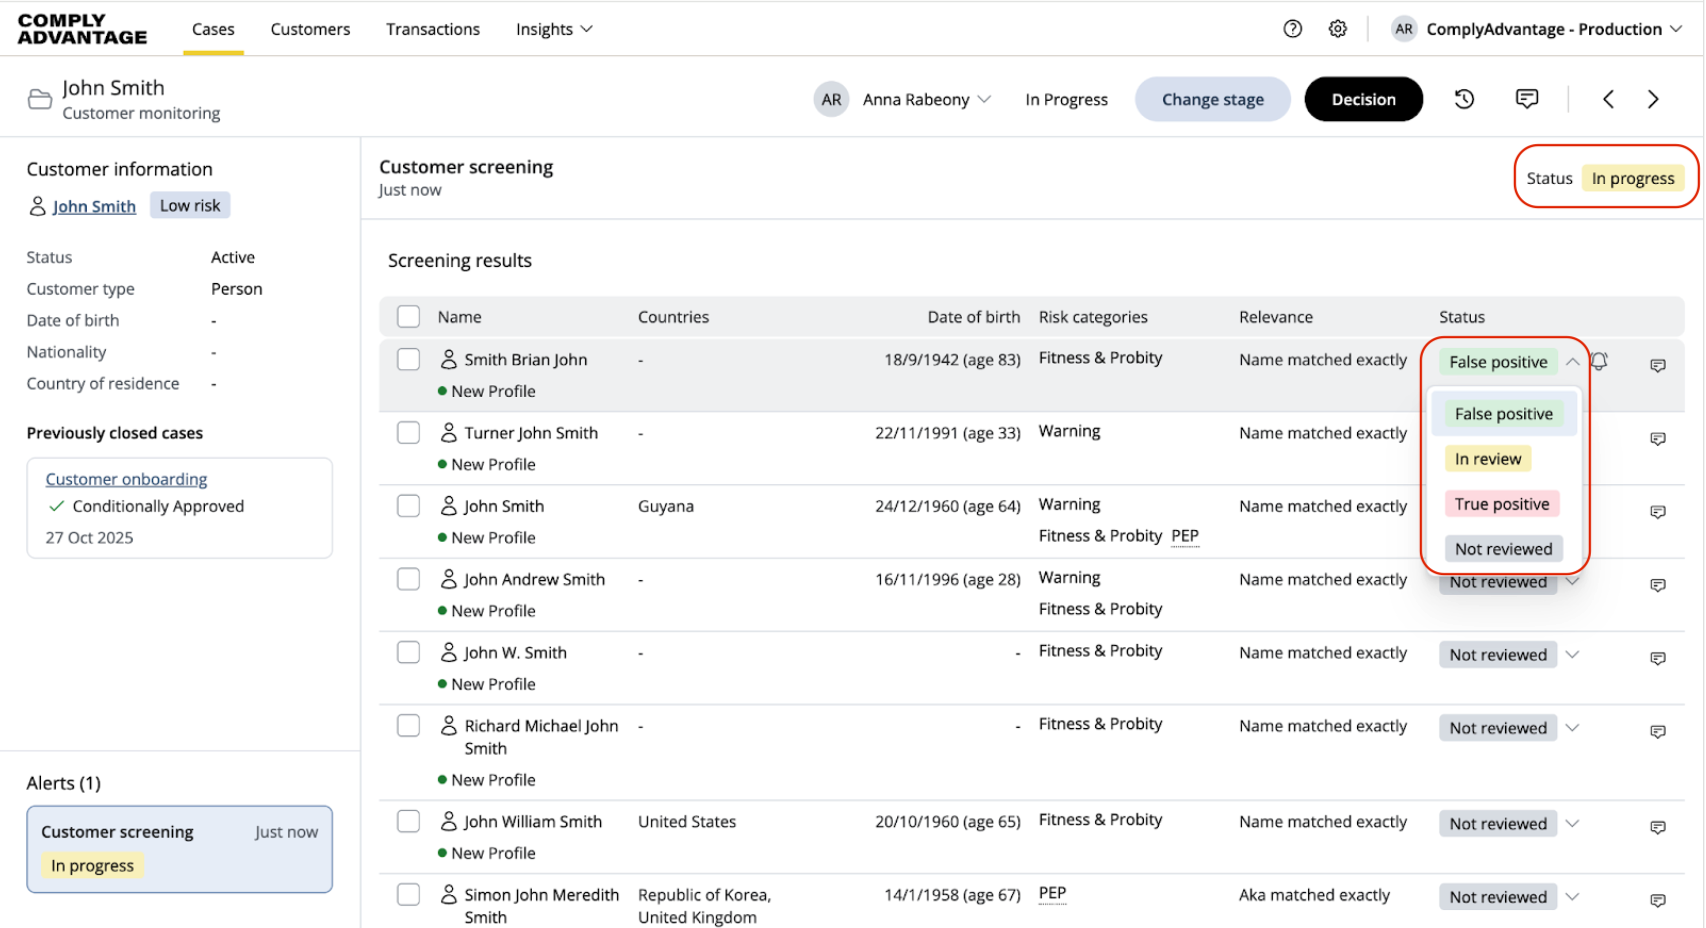Go to next case with right arrow
This screenshot has width=1706, height=928.
point(1653,99)
